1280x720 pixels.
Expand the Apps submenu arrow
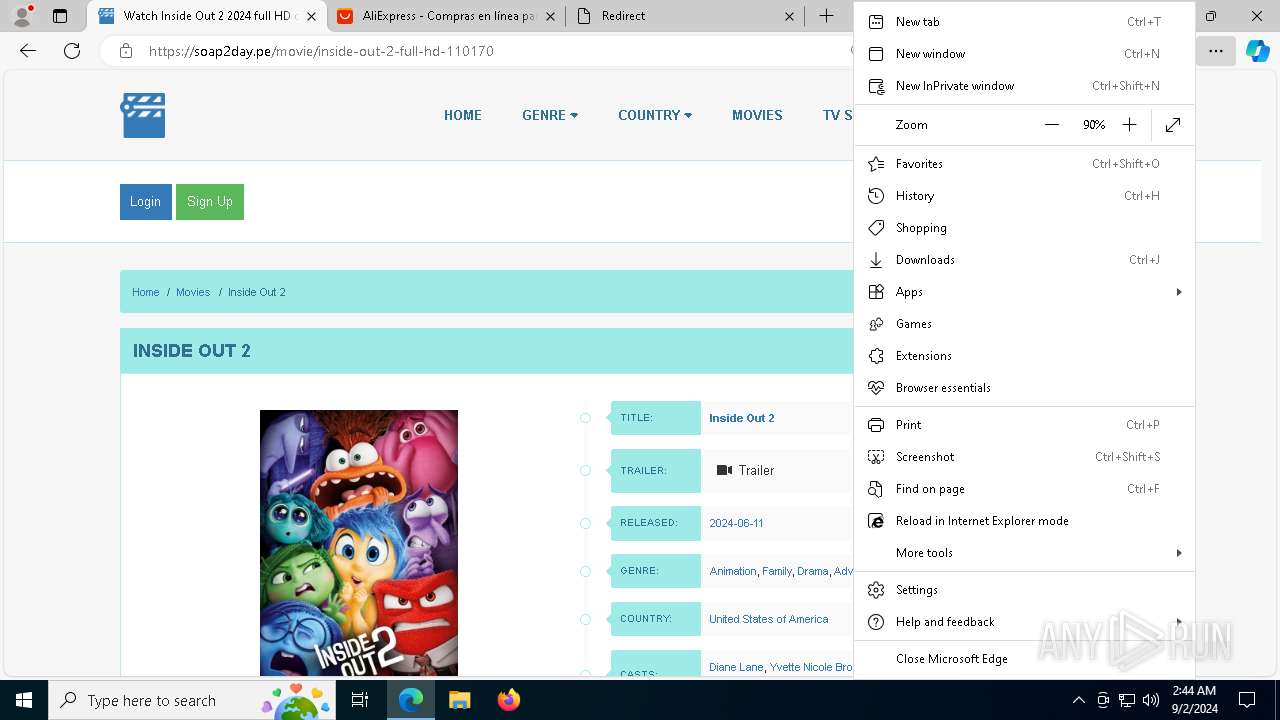click(x=1179, y=292)
